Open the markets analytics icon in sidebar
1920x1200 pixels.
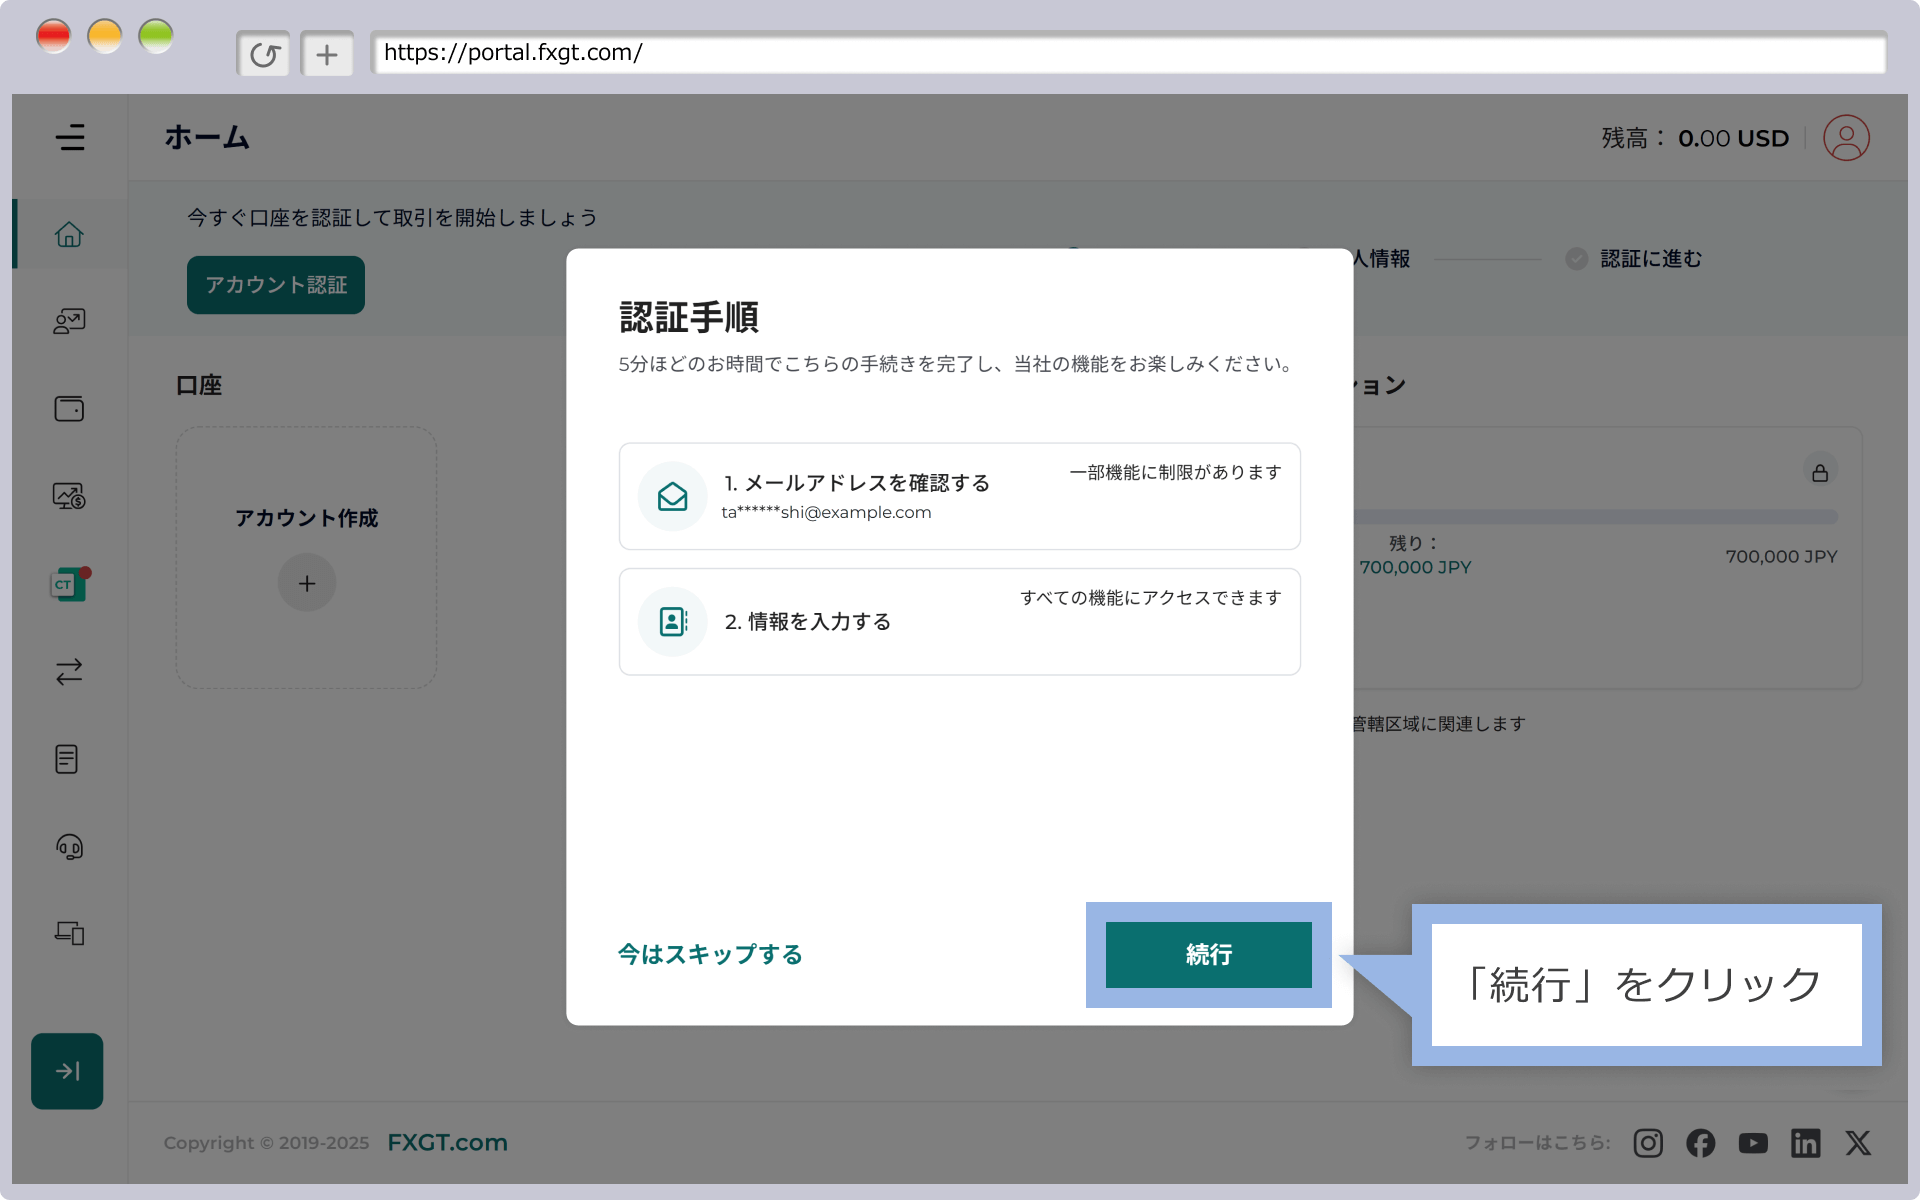[68, 495]
